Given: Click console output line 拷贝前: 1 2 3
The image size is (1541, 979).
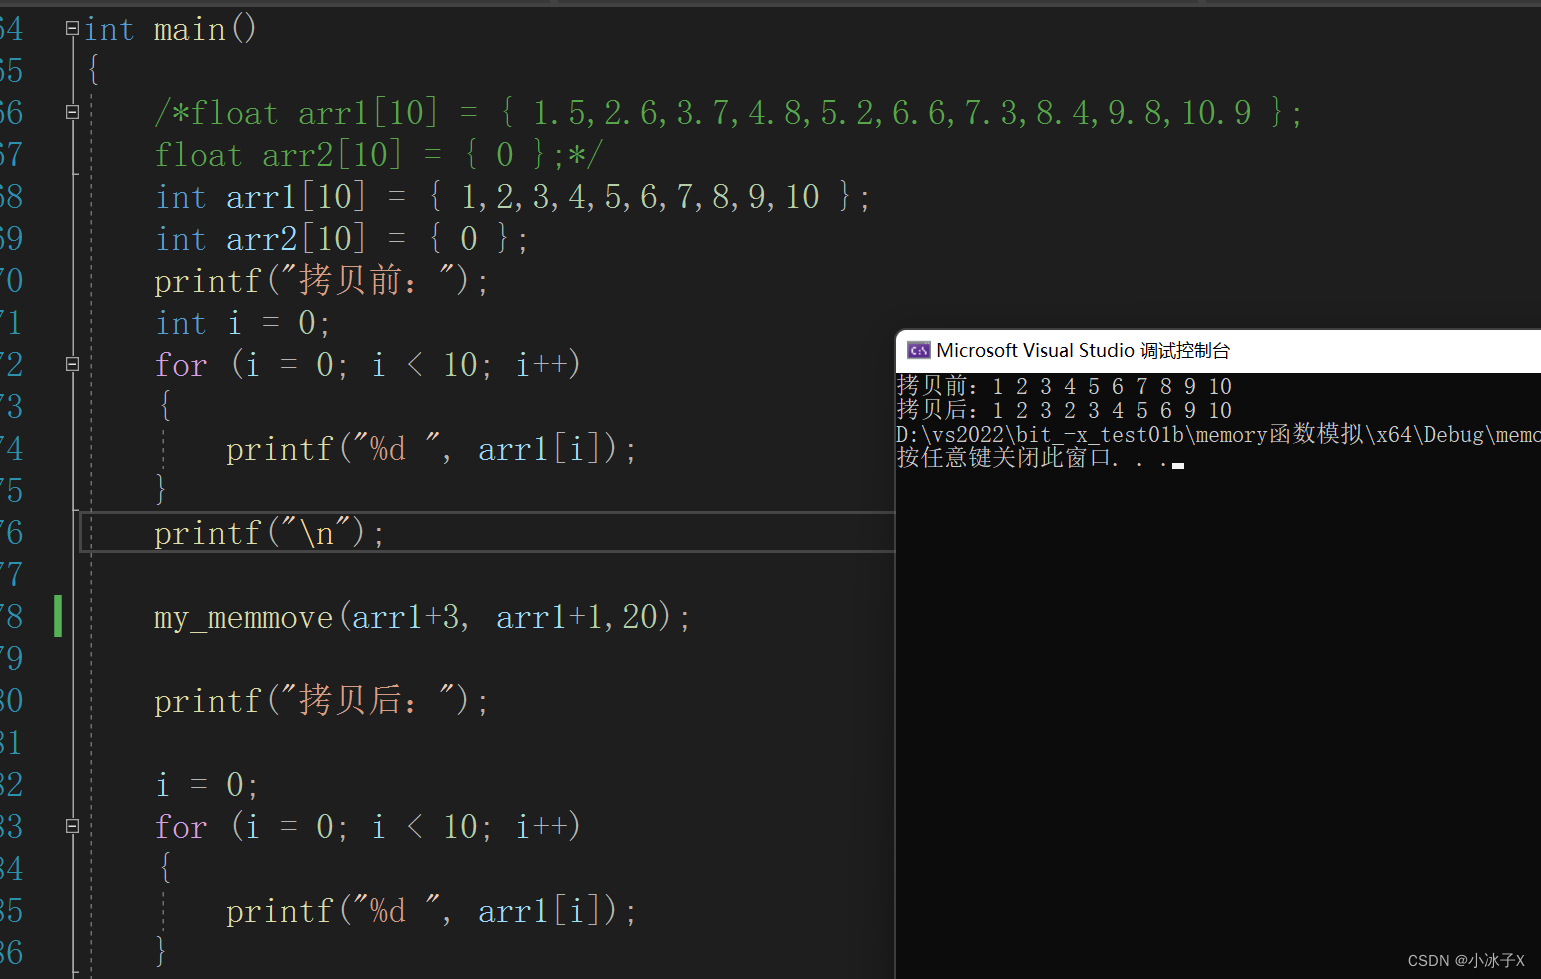Looking at the screenshot, I should point(1064,386).
